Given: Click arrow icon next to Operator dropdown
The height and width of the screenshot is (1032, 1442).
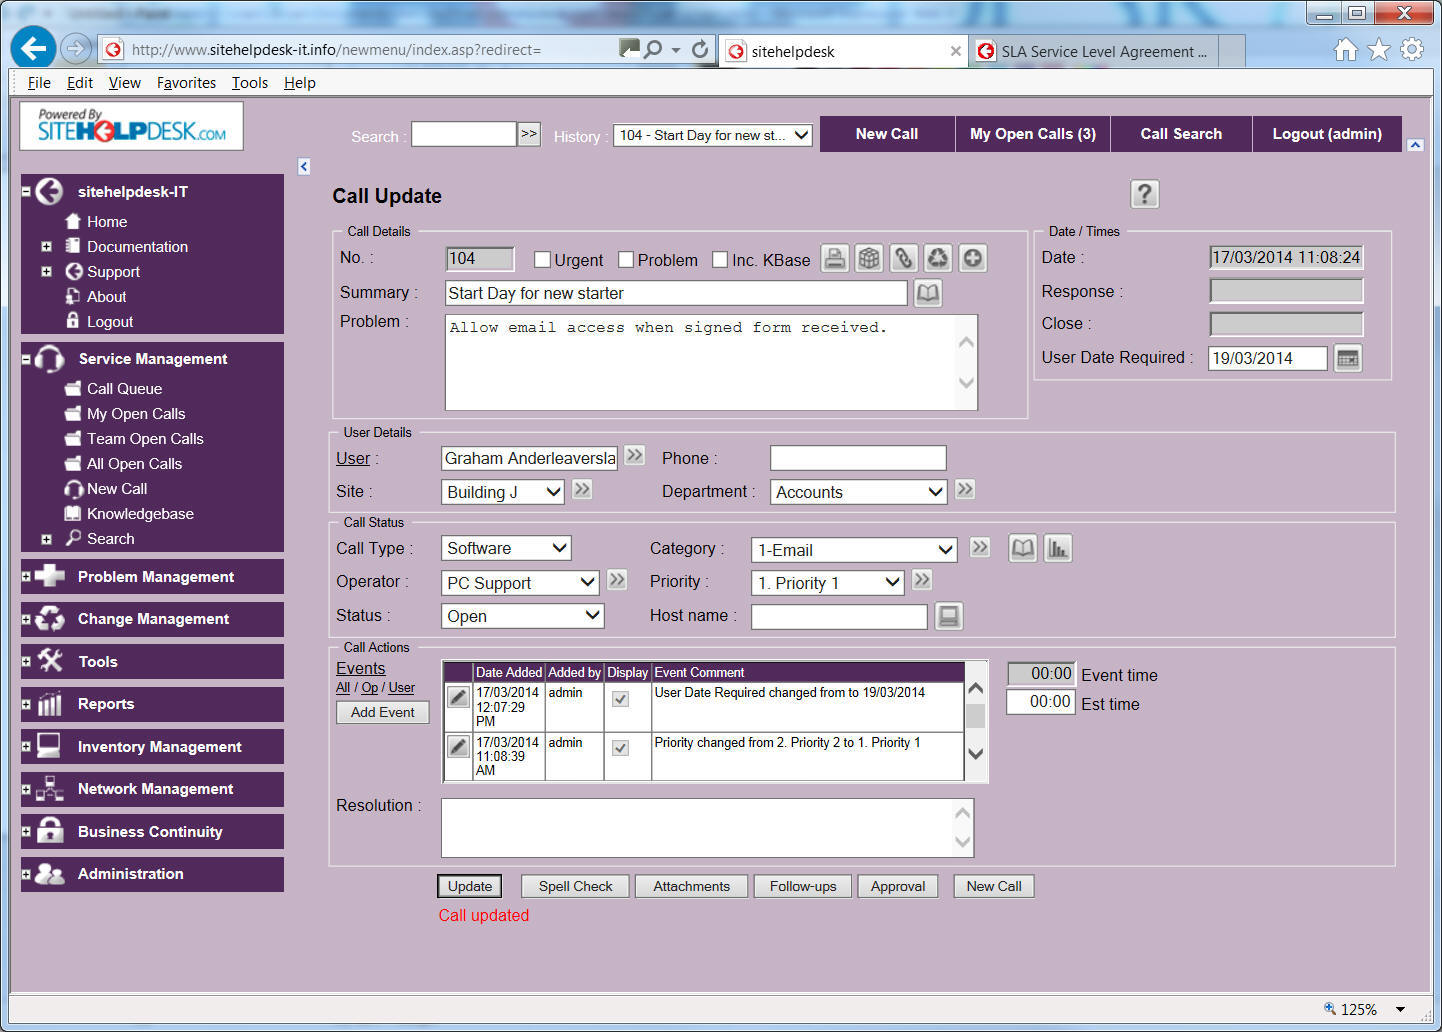Looking at the screenshot, I should [617, 580].
